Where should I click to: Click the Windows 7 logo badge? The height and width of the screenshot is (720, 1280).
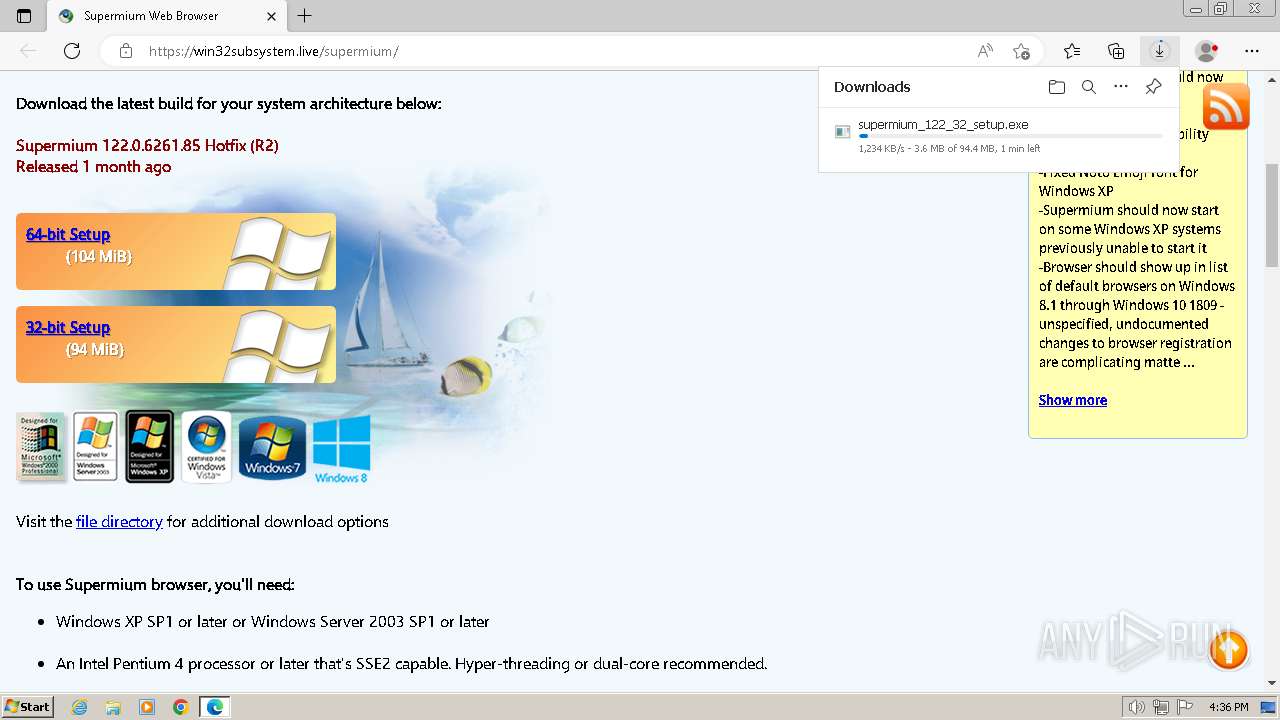coord(272,447)
